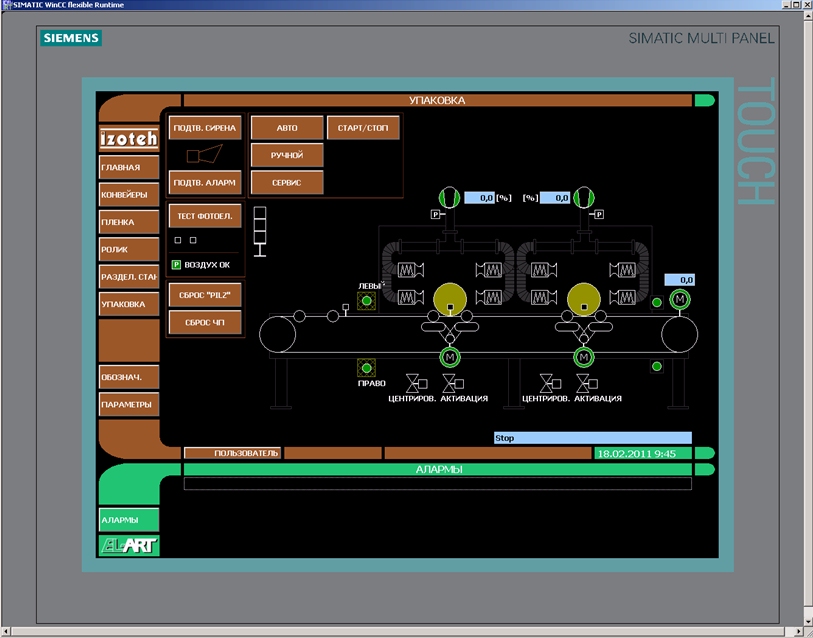Screen dimensions: 813x638
Task: Toggle the ЛЕВЫЙ green sensor indicator
Action: (x=367, y=301)
